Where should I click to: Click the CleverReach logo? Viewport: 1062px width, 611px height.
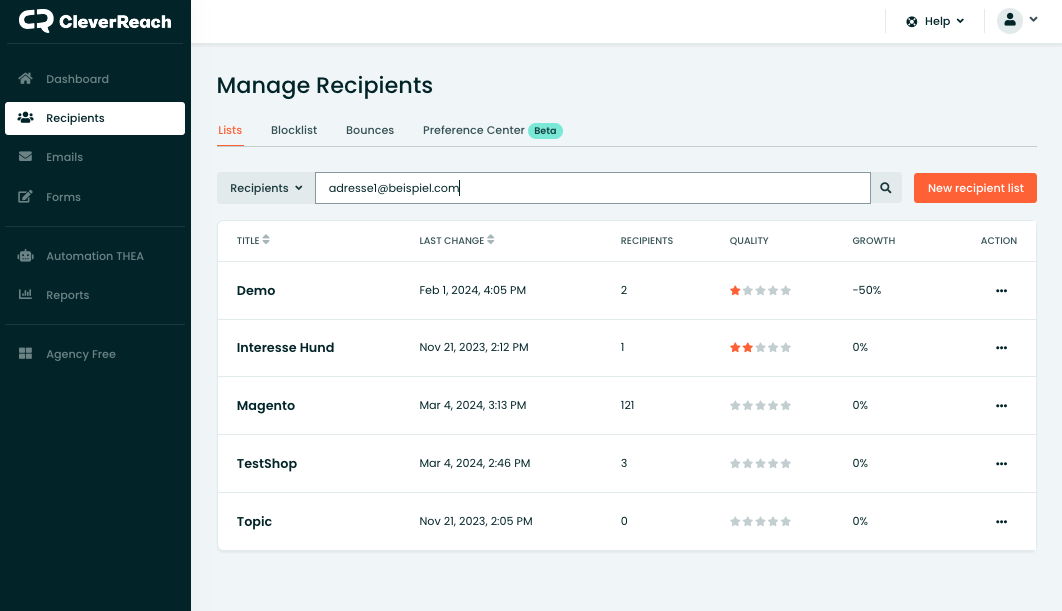click(95, 21)
